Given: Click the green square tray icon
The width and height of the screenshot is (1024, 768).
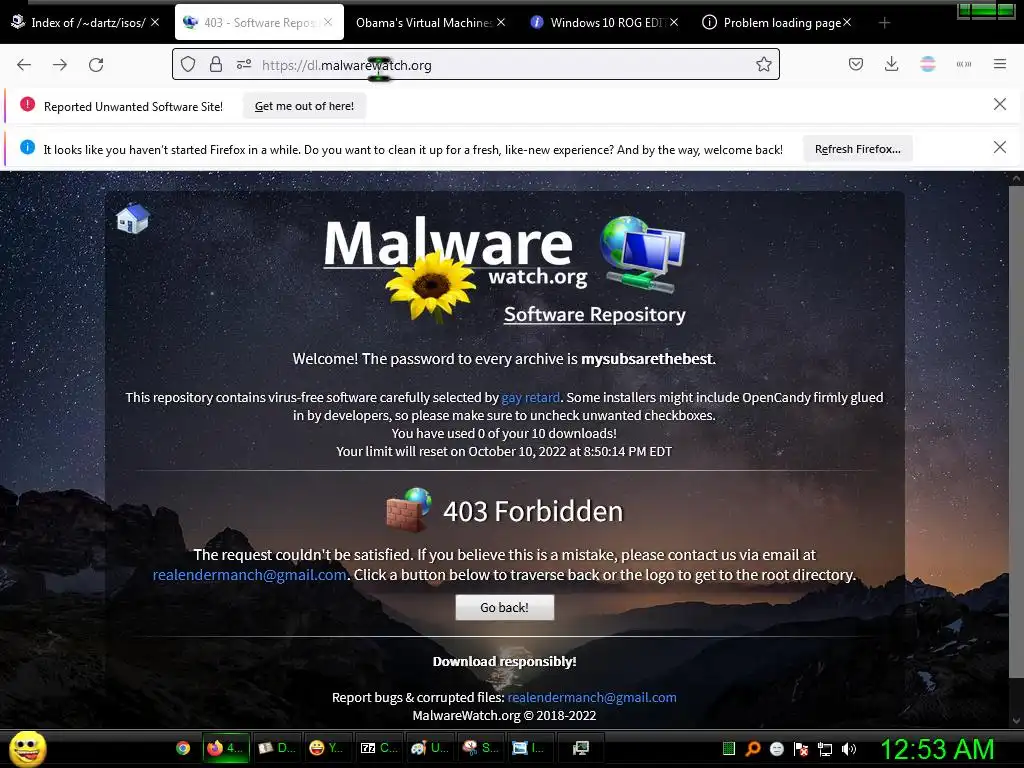Looking at the screenshot, I should pos(729,749).
